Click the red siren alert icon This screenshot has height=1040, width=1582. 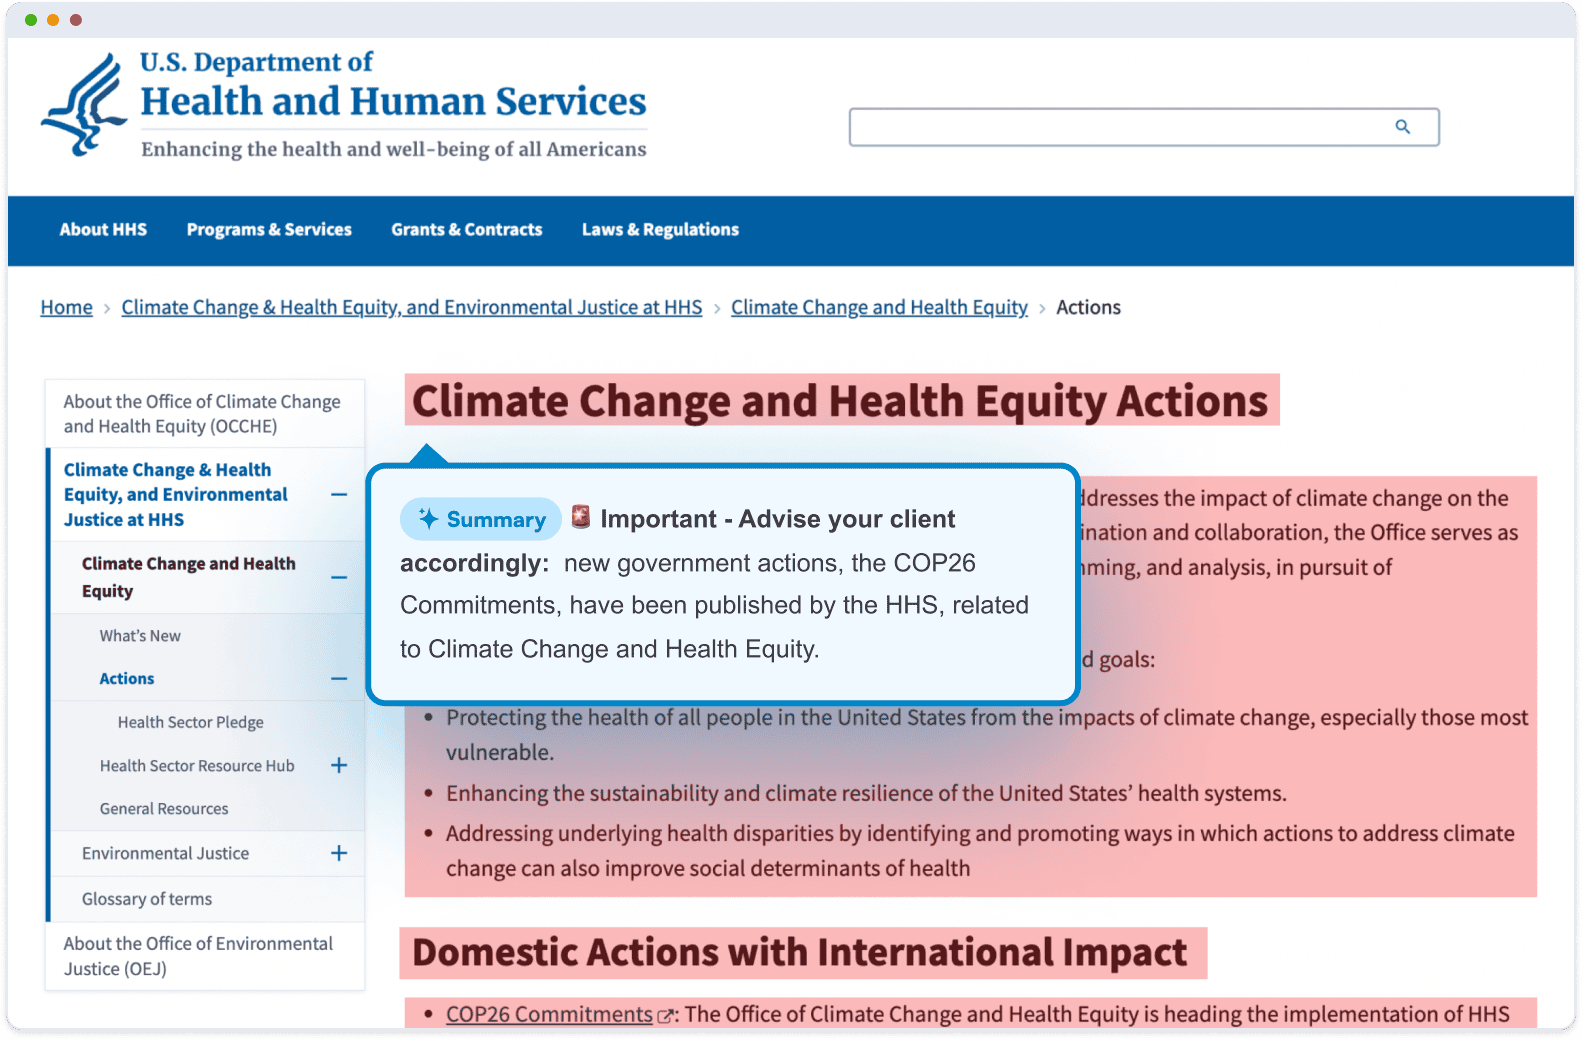click(x=580, y=517)
